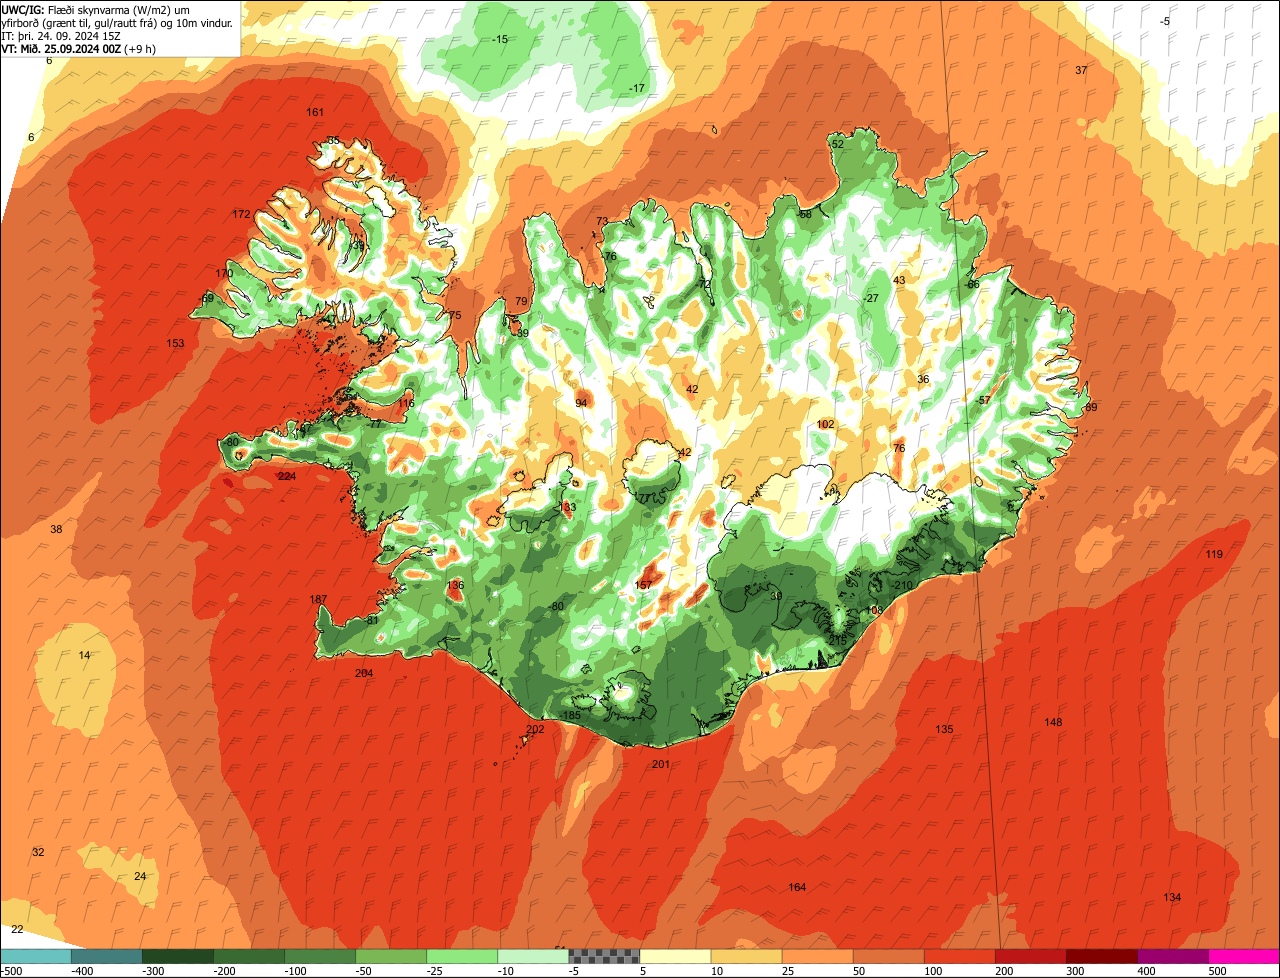Click the map value '14'

click(x=84, y=655)
